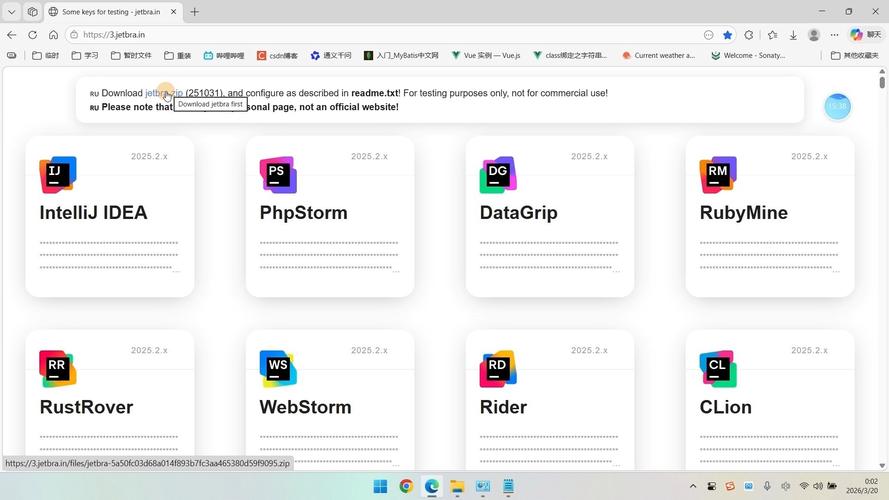
Task: Open the 暂时文件 bookmarks folder
Action: tap(131, 56)
